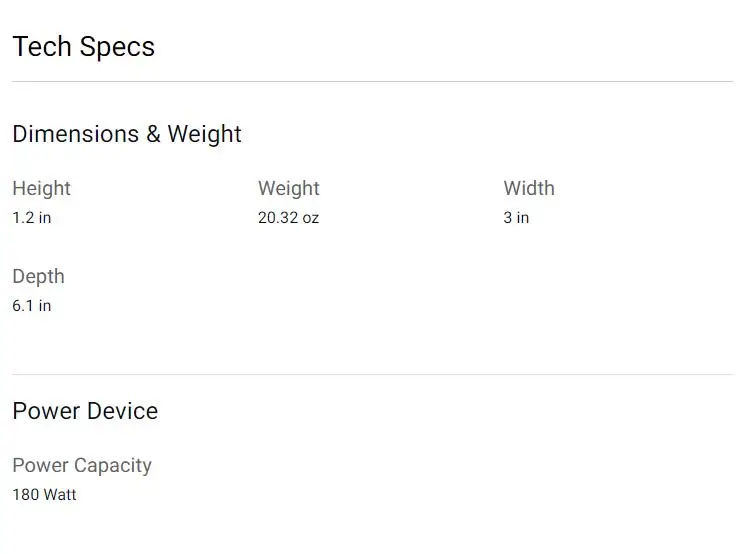Click the divider line above Power Device

[x=372, y=374]
